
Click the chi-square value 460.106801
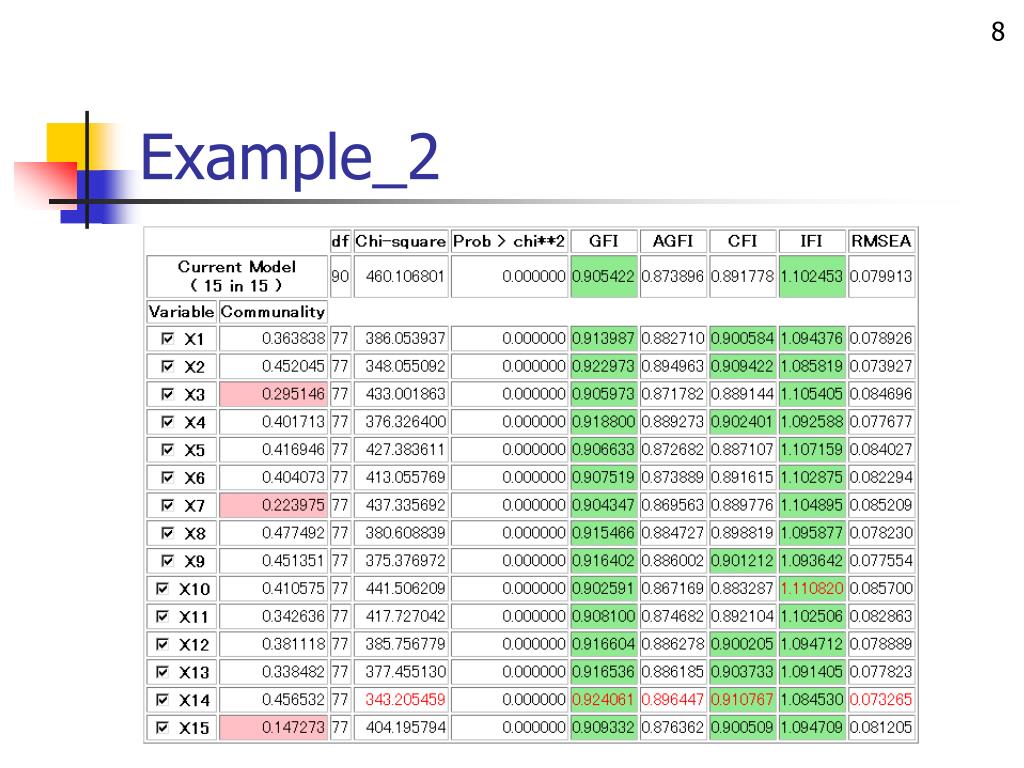pos(400,276)
